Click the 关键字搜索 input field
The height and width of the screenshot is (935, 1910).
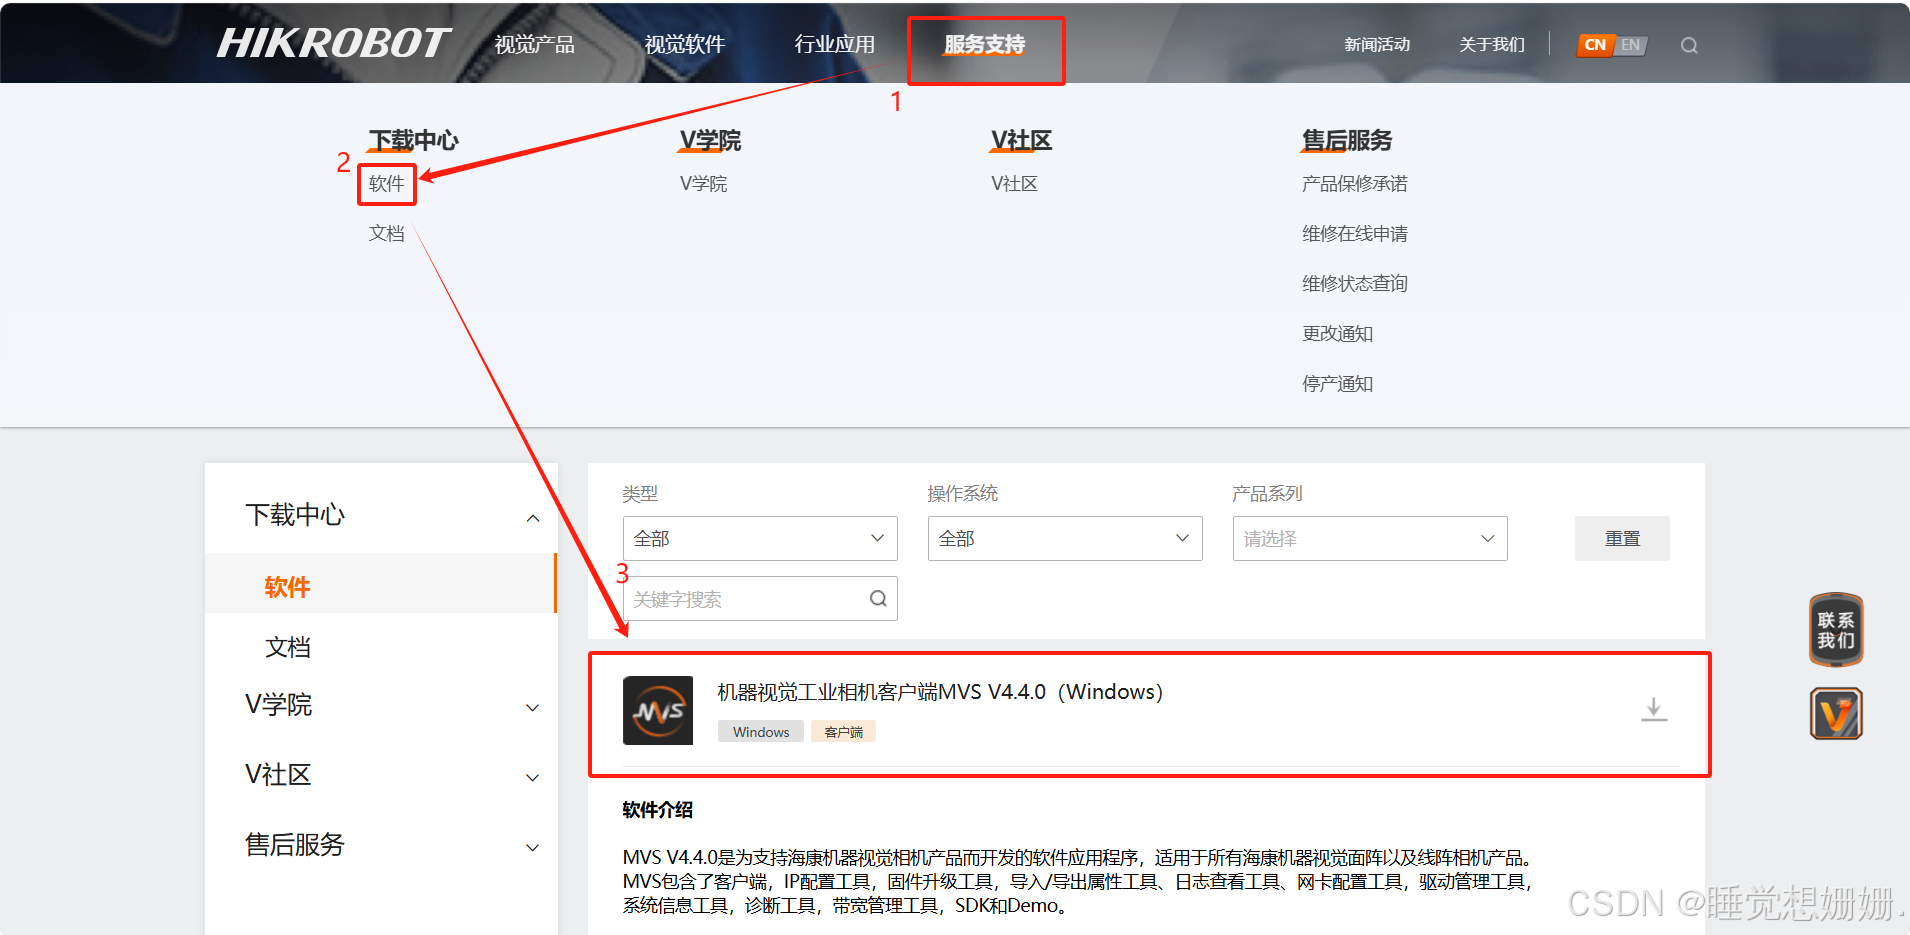point(760,599)
